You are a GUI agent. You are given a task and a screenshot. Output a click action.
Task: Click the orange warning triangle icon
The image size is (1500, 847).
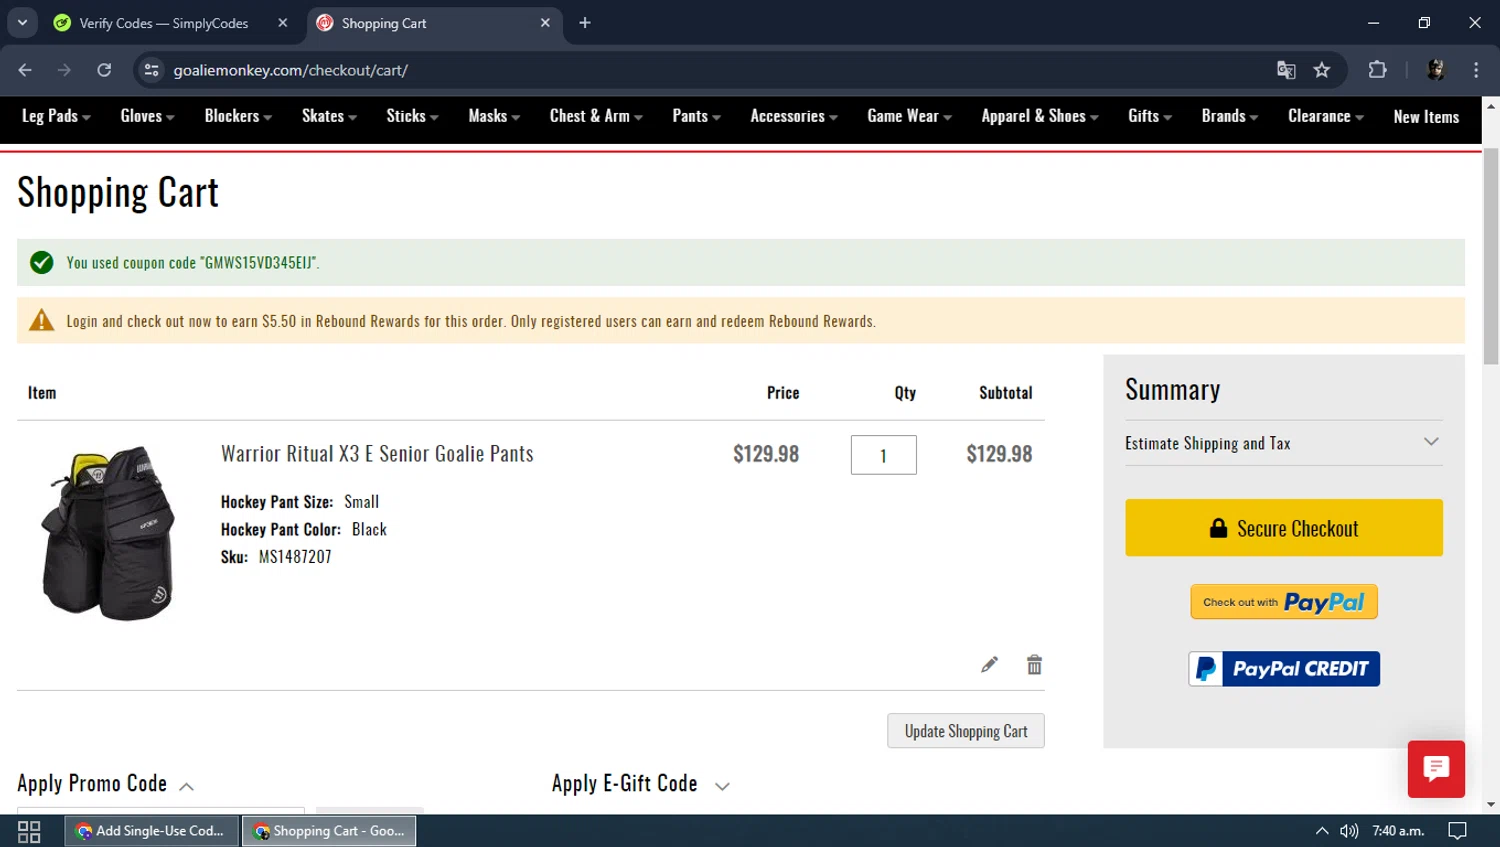click(42, 320)
